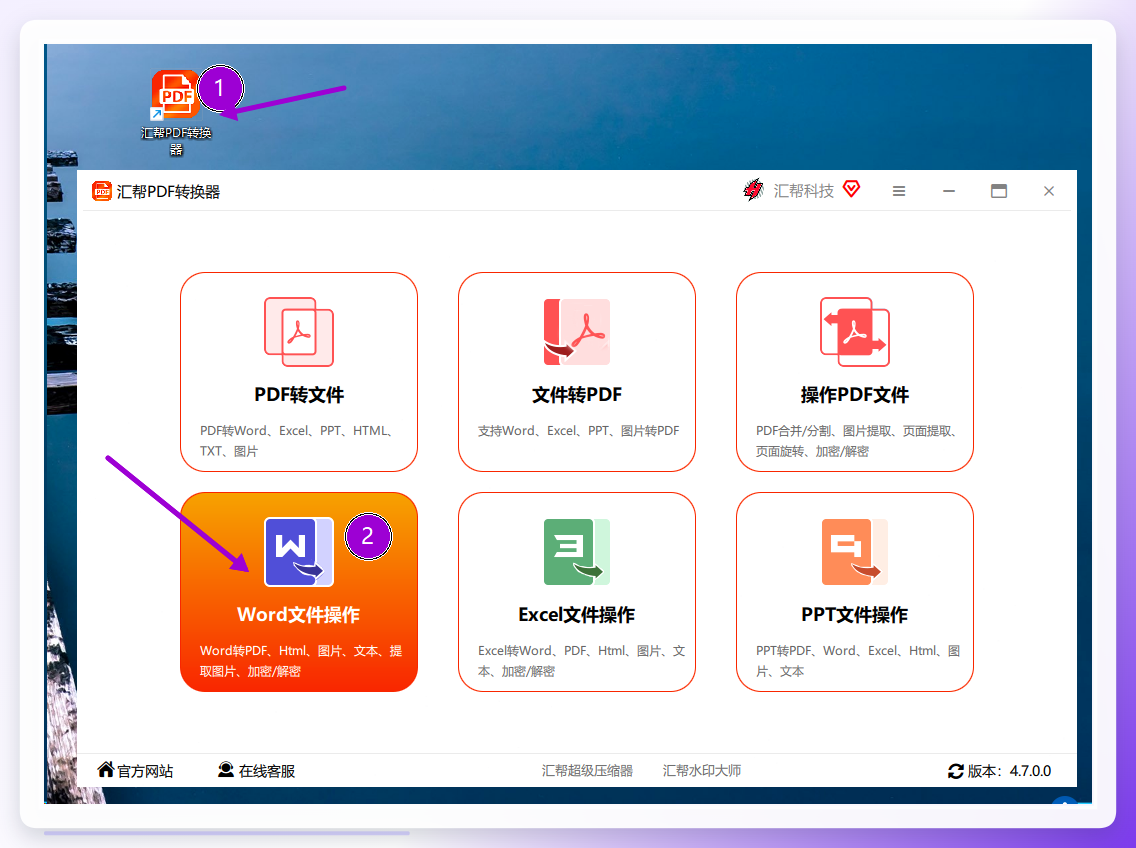Select the PPT文件操作 card title
This screenshot has height=848, width=1136.
[x=855, y=615]
